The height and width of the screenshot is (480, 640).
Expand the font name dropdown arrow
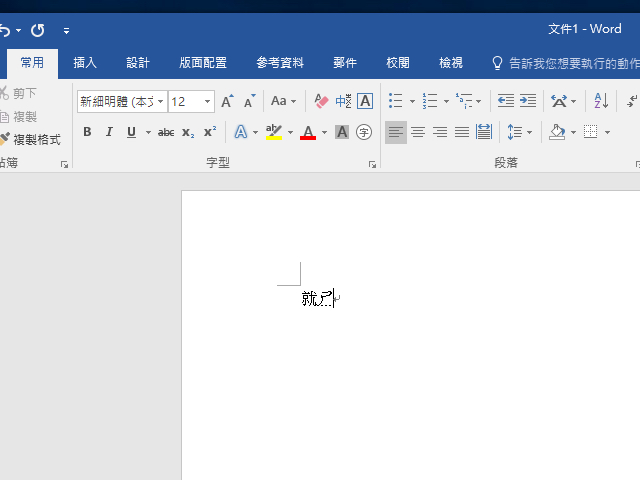(x=161, y=101)
